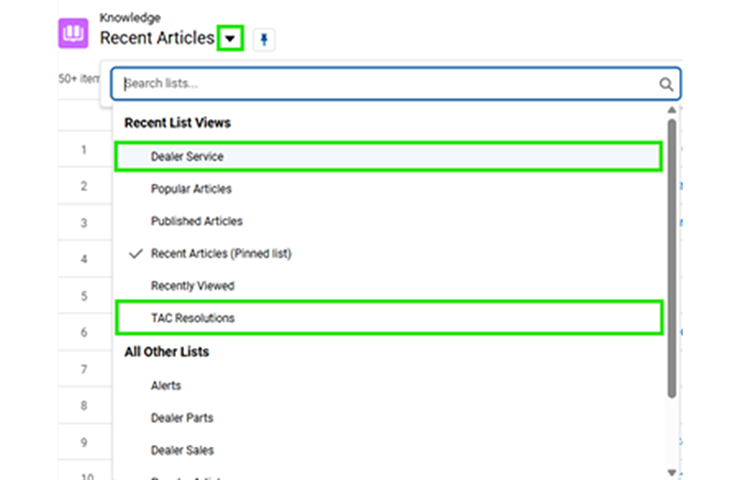
Task: Click the checkmark beside Recent Articles
Action: tap(135, 254)
